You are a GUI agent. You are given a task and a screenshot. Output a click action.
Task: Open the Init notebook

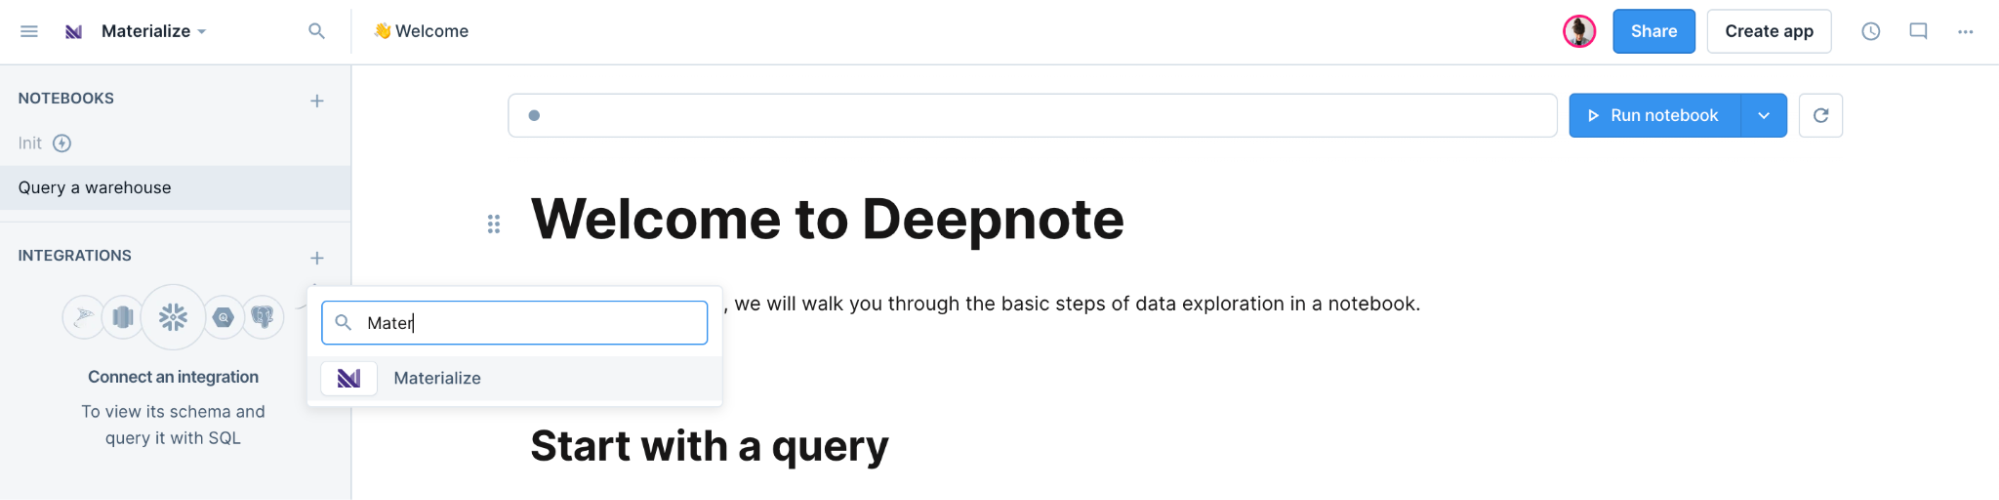[x=30, y=143]
